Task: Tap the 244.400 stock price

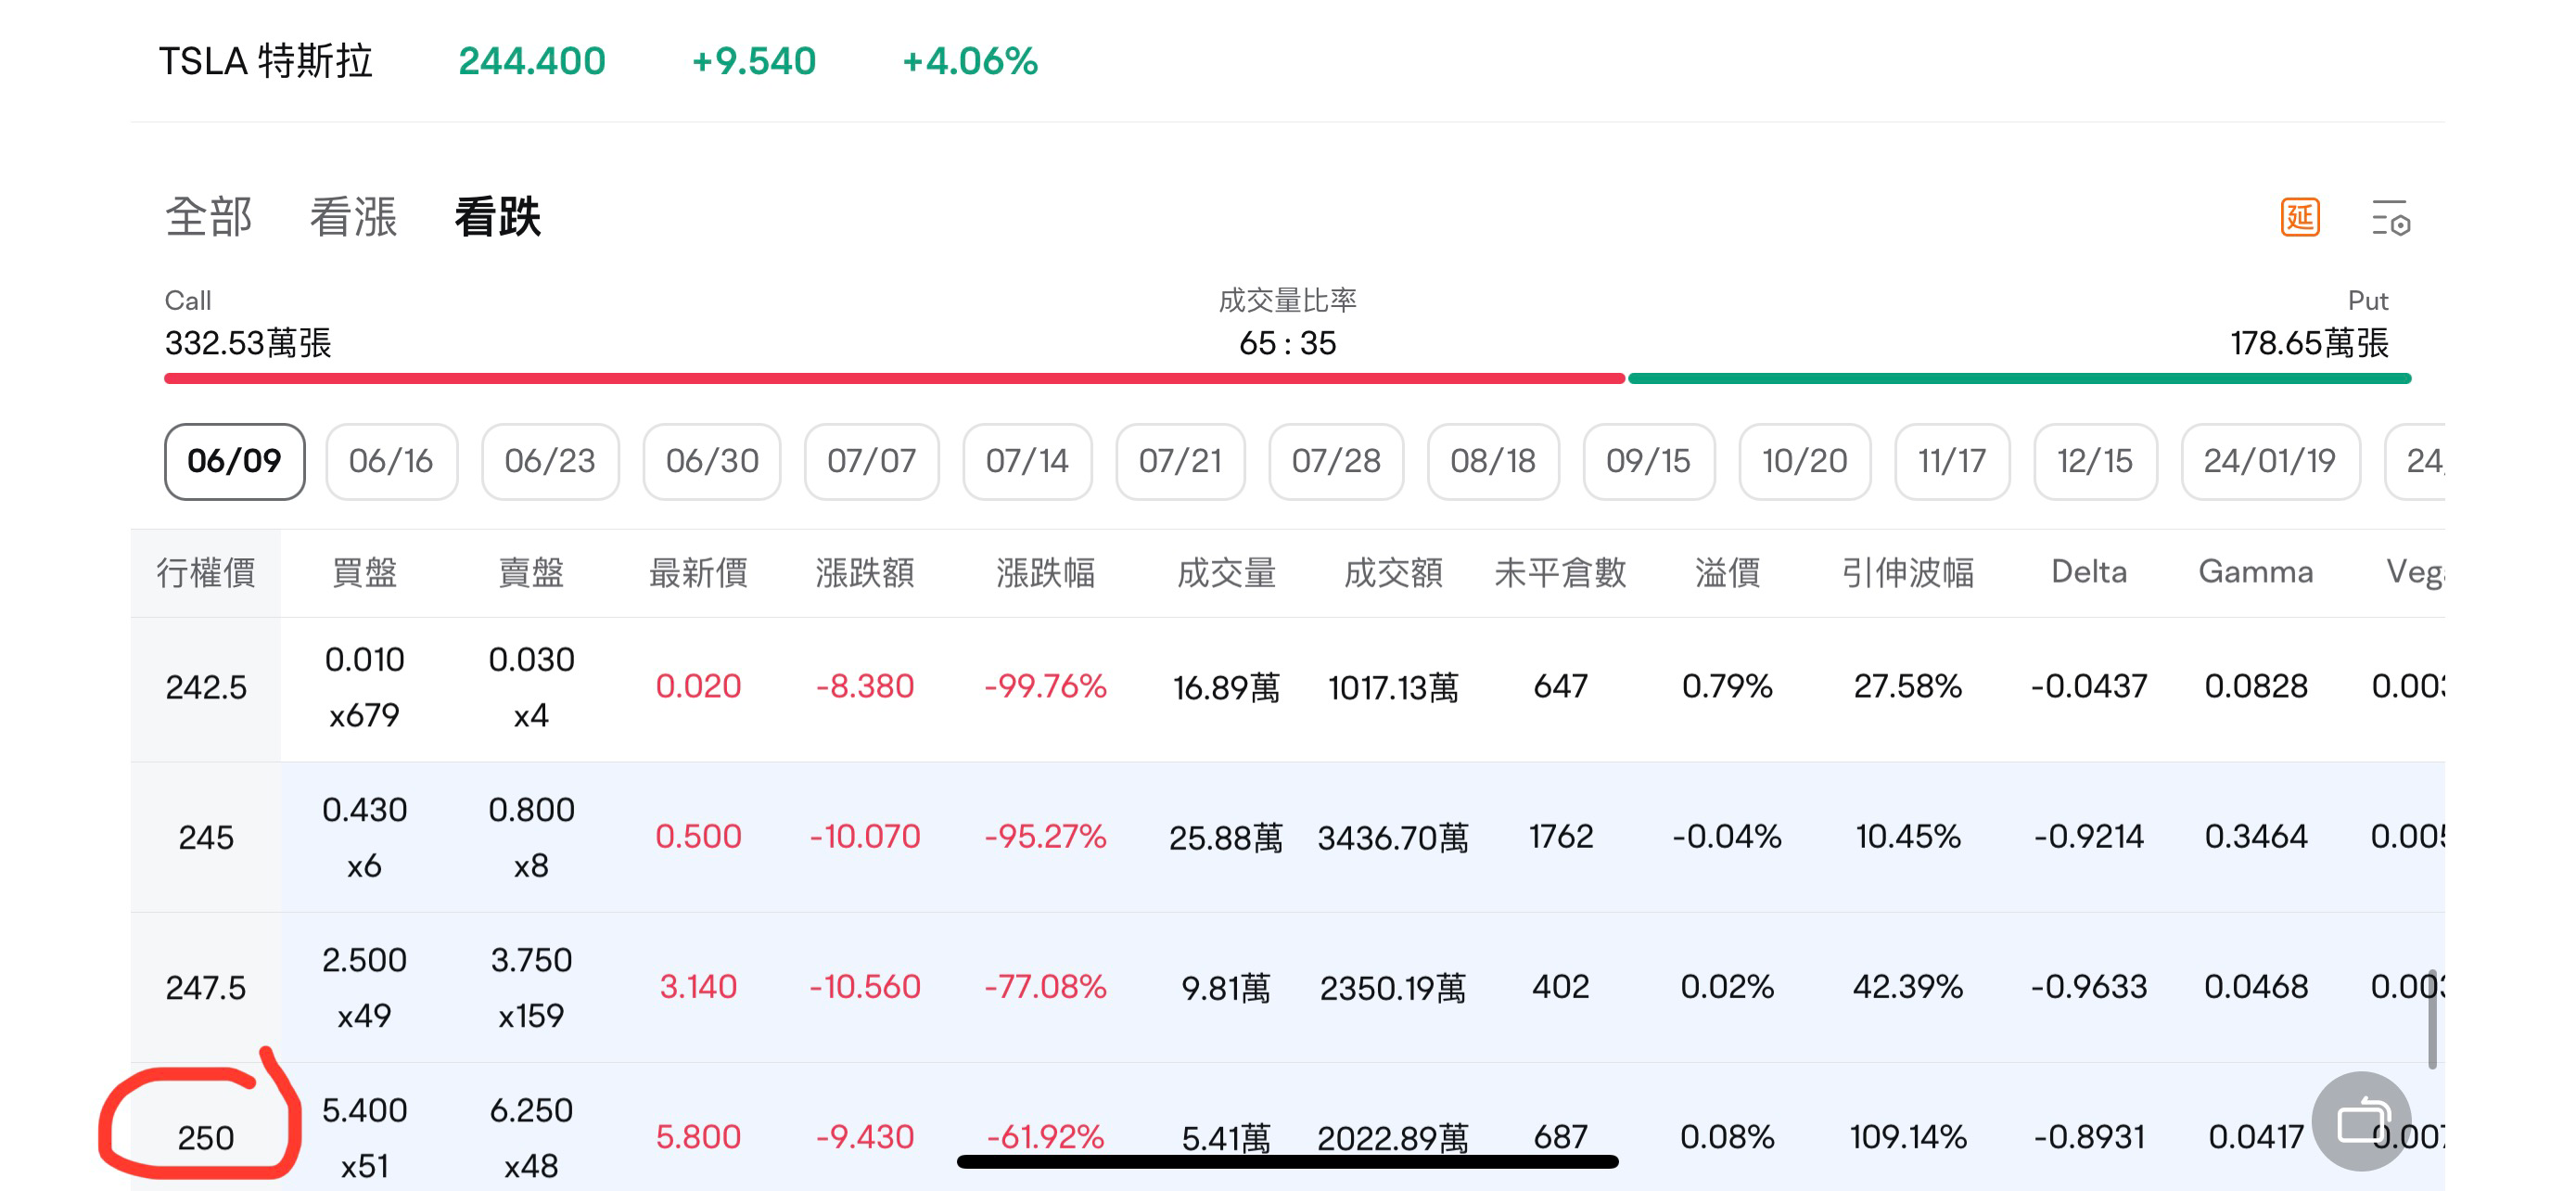Action: coord(532,62)
